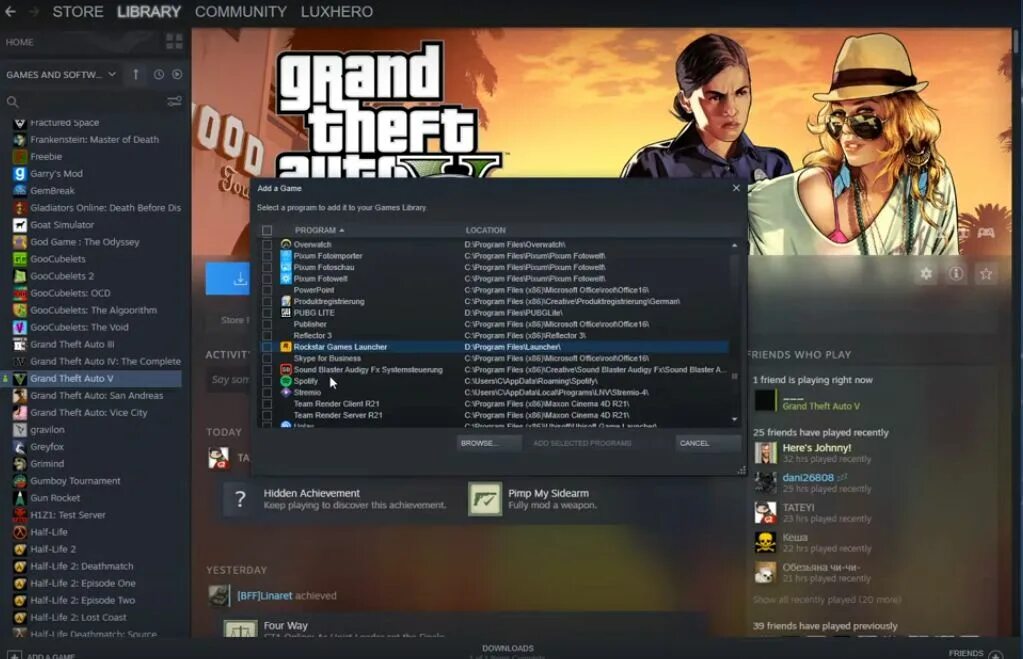Click Add Selected Programs button
Viewport: 1023px width, 659px height.
582,443
